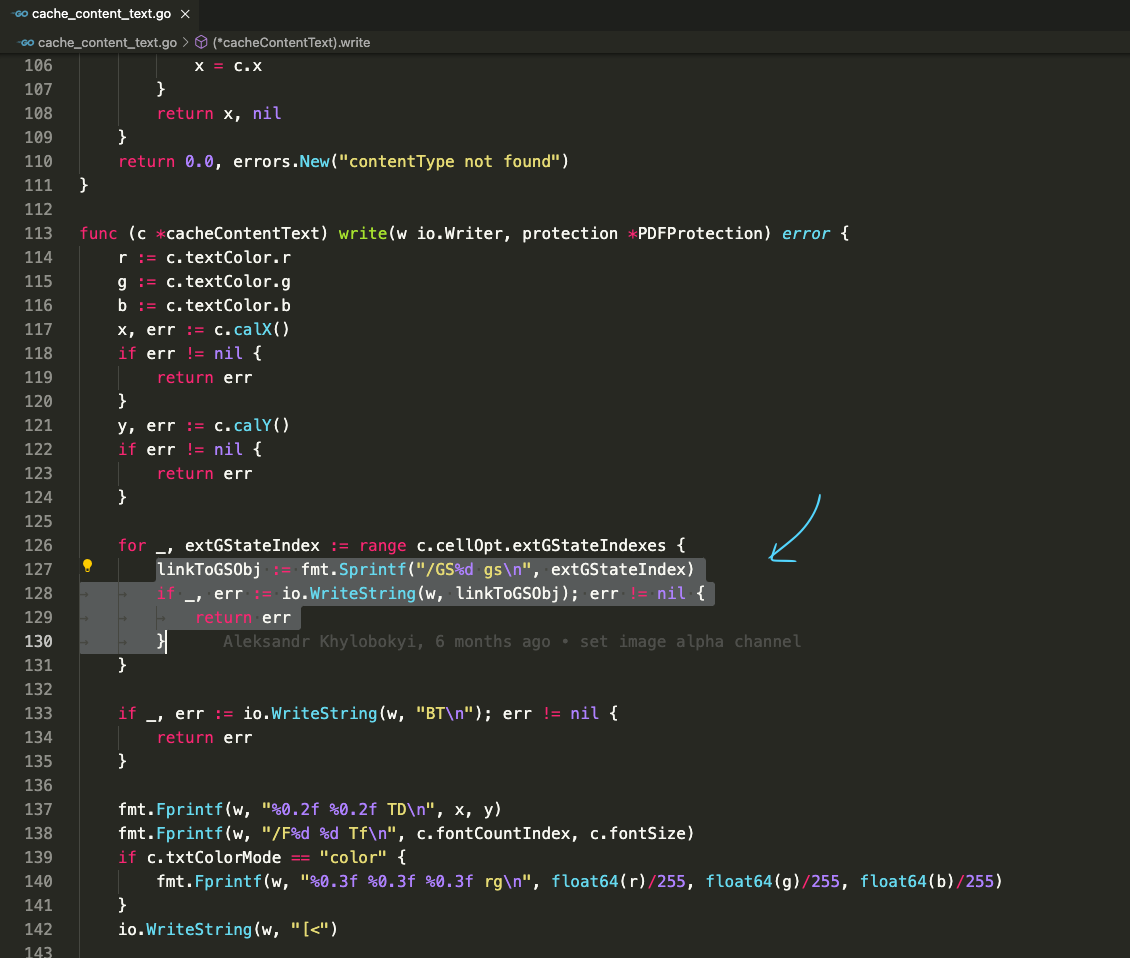Open the lightbulb code action on line 127
Viewport: 1130px width, 958px height.
[x=87, y=566]
